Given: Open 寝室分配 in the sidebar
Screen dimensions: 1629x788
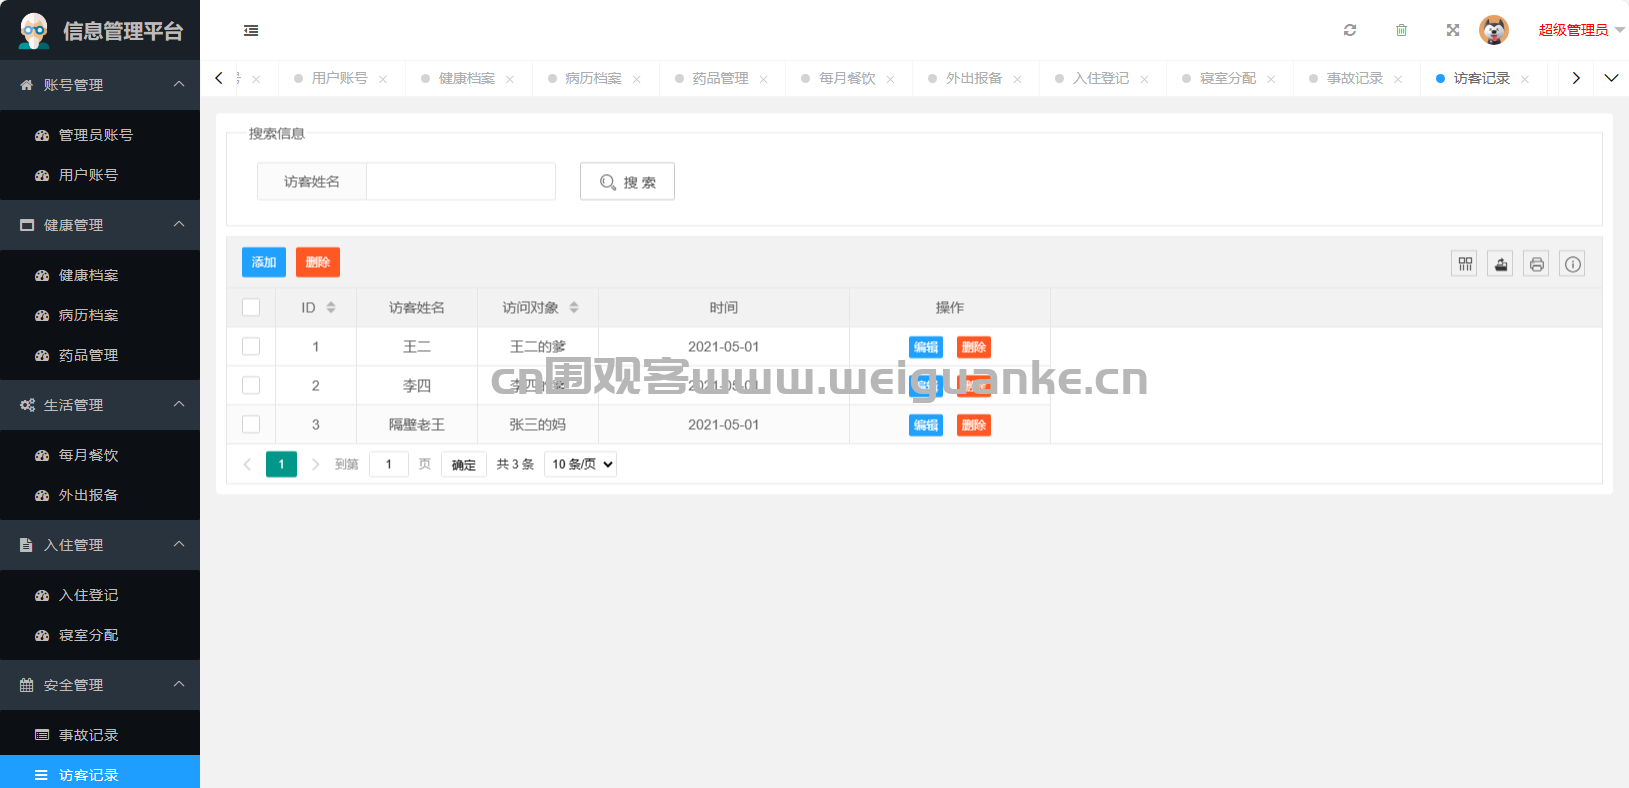Looking at the screenshot, I should [x=100, y=635].
